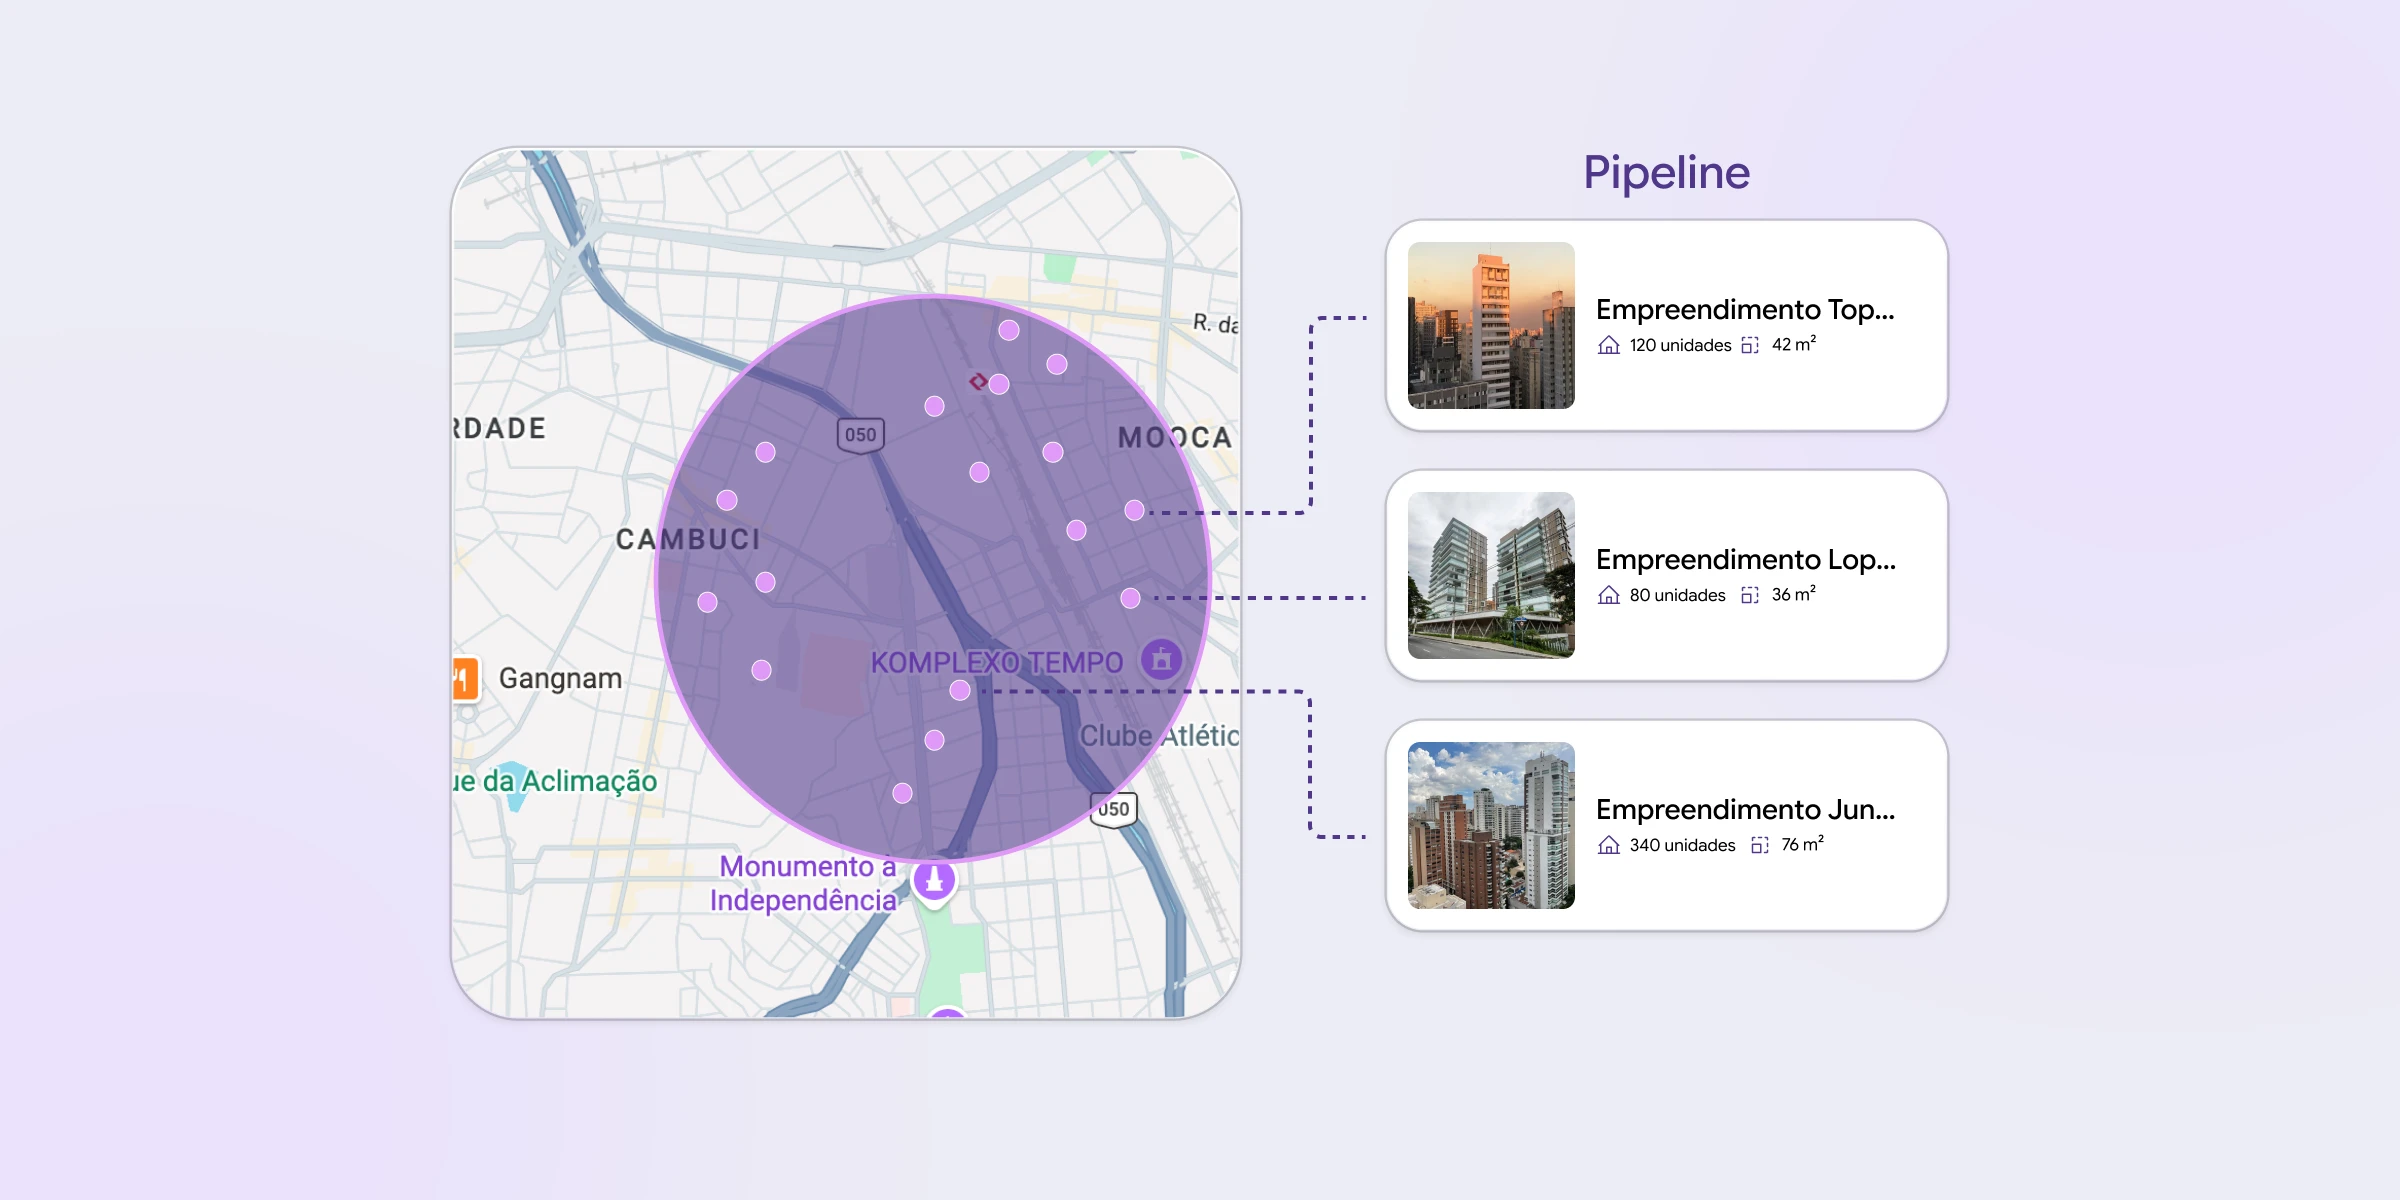Open the Empreendimento Lop... card title
This screenshot has height=1200, width=2400.
coord(1745,560)
